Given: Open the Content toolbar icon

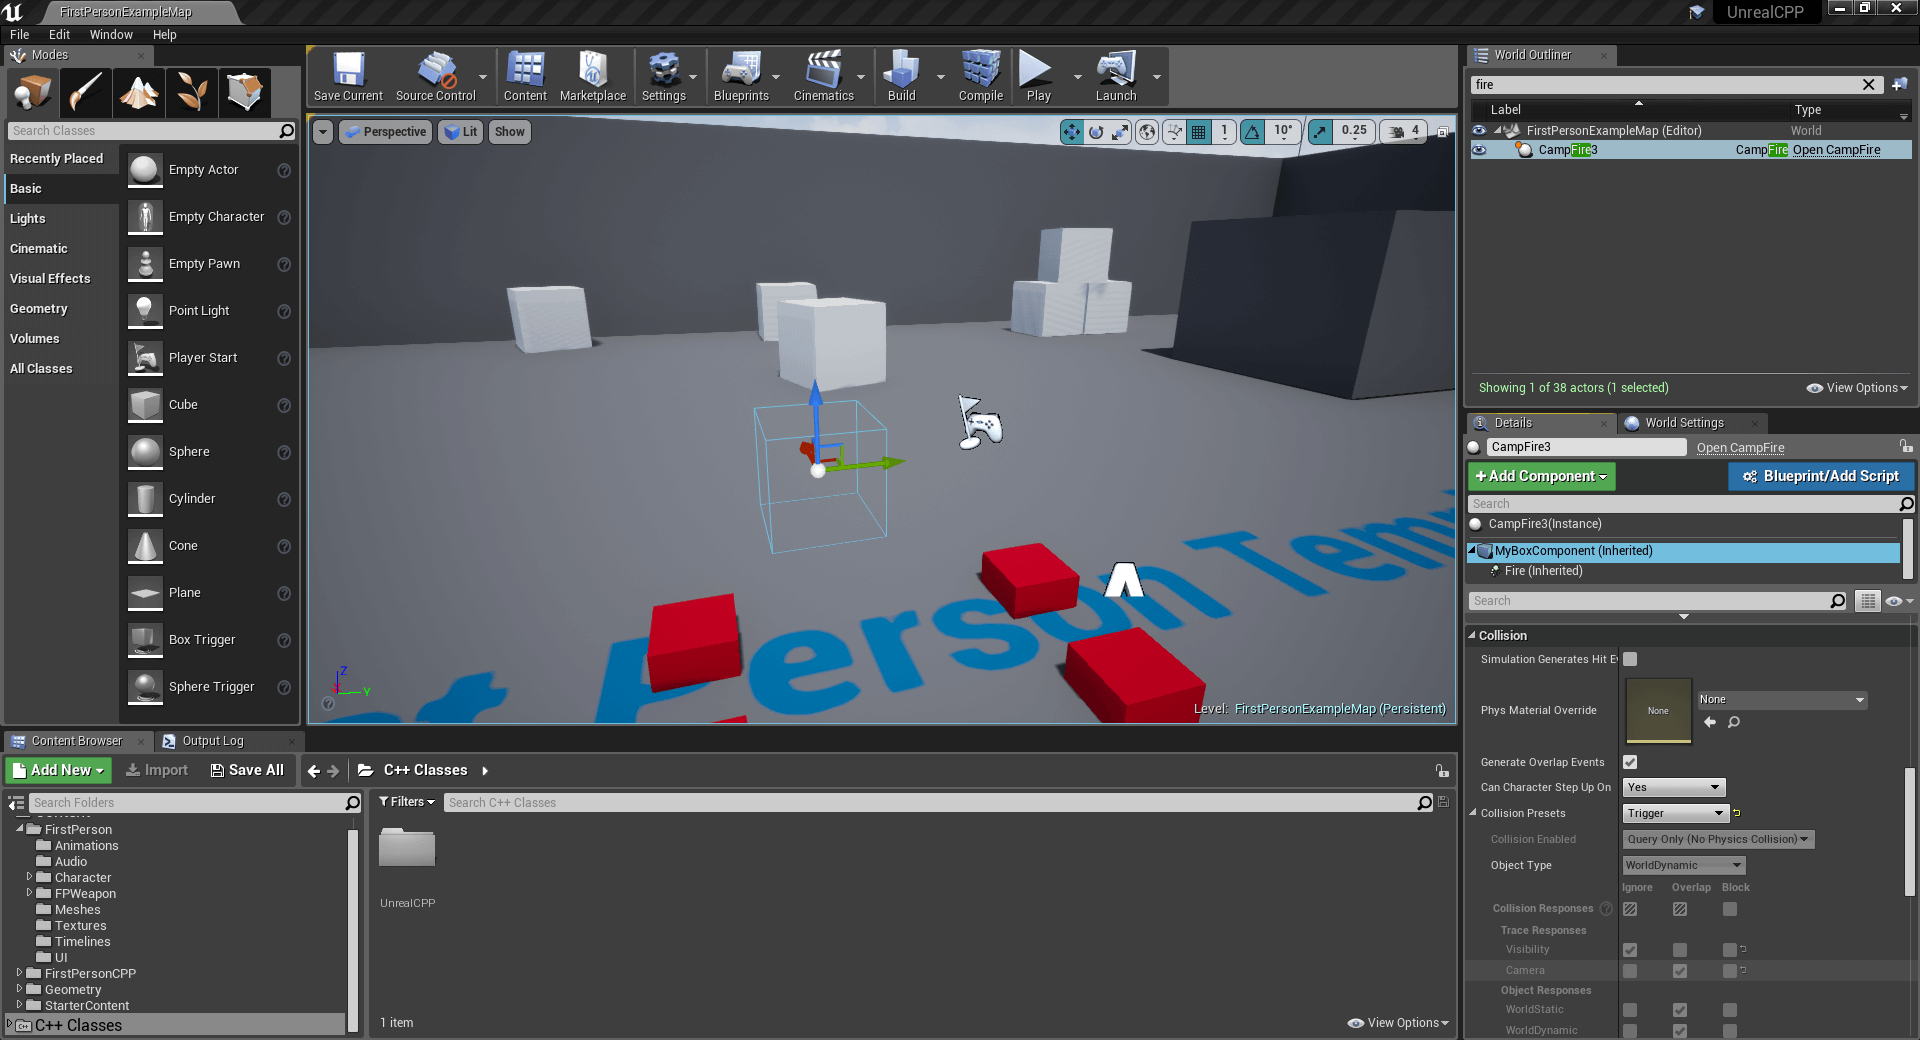Looking at the screenshot, I should point(525,77).
